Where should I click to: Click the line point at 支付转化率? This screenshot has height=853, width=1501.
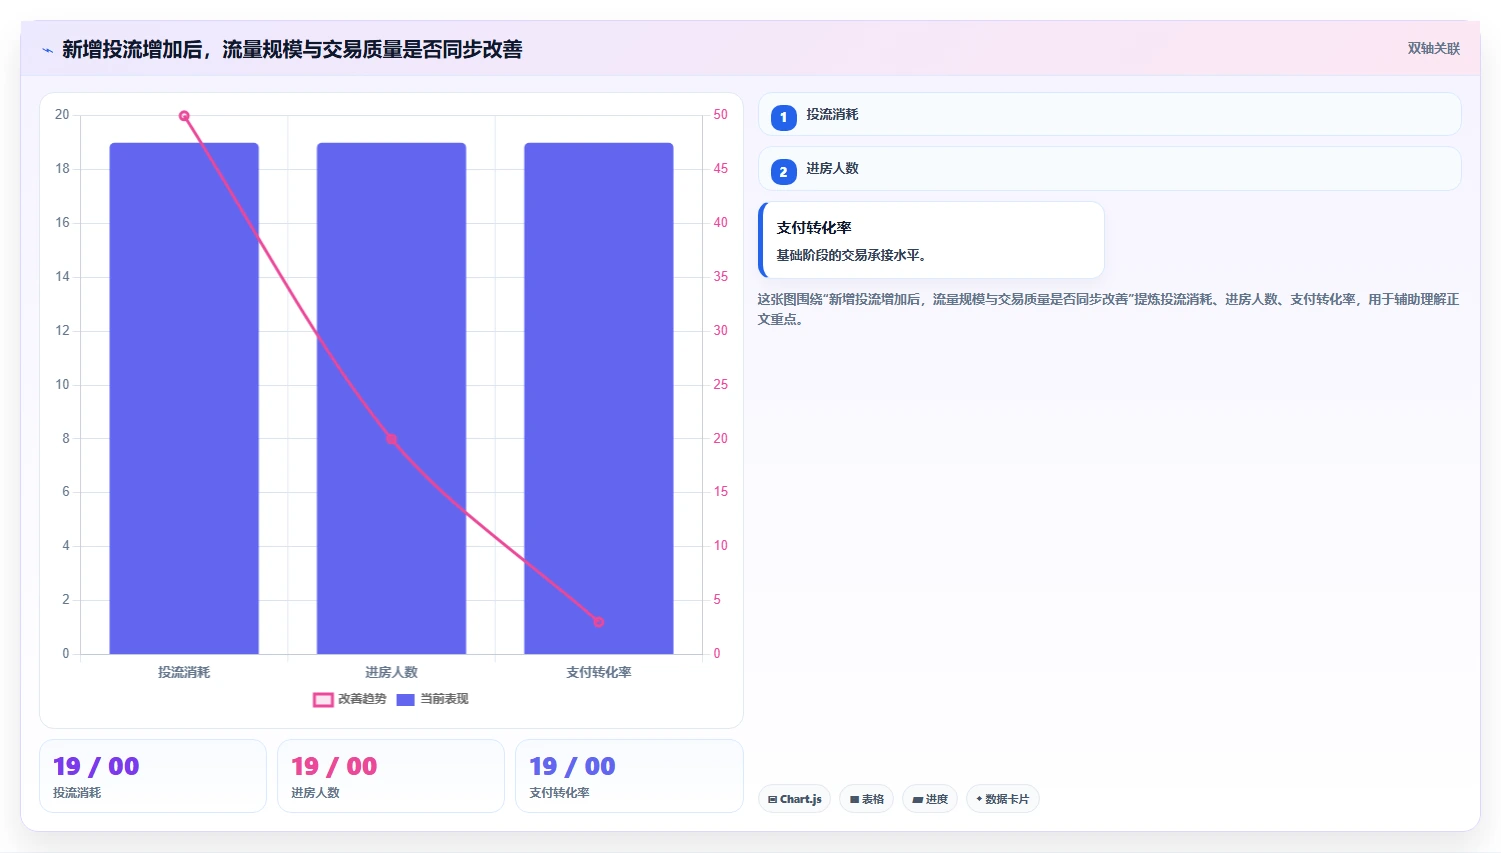(598, 622)
